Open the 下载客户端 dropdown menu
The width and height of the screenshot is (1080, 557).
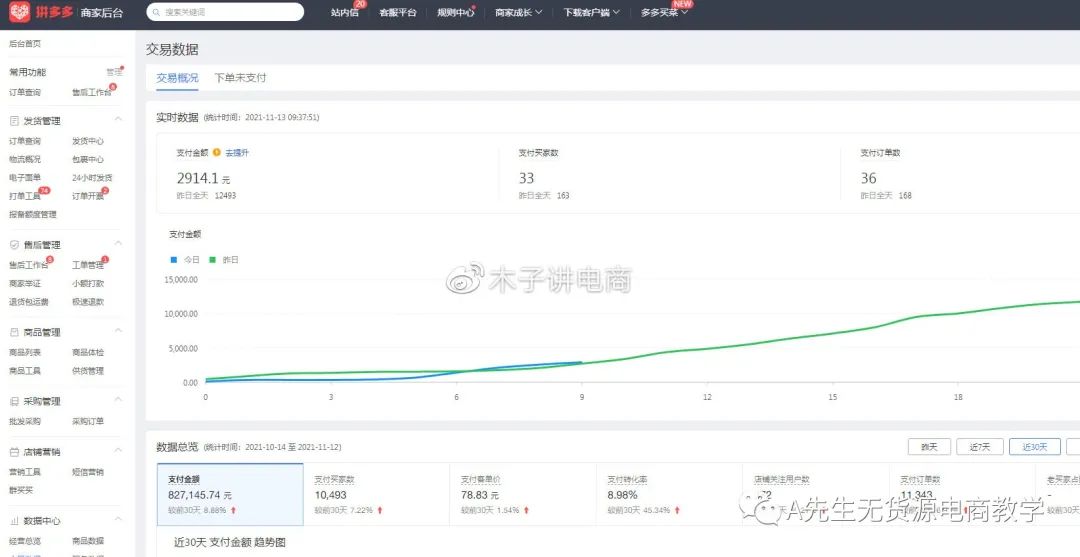pos(591,12)
